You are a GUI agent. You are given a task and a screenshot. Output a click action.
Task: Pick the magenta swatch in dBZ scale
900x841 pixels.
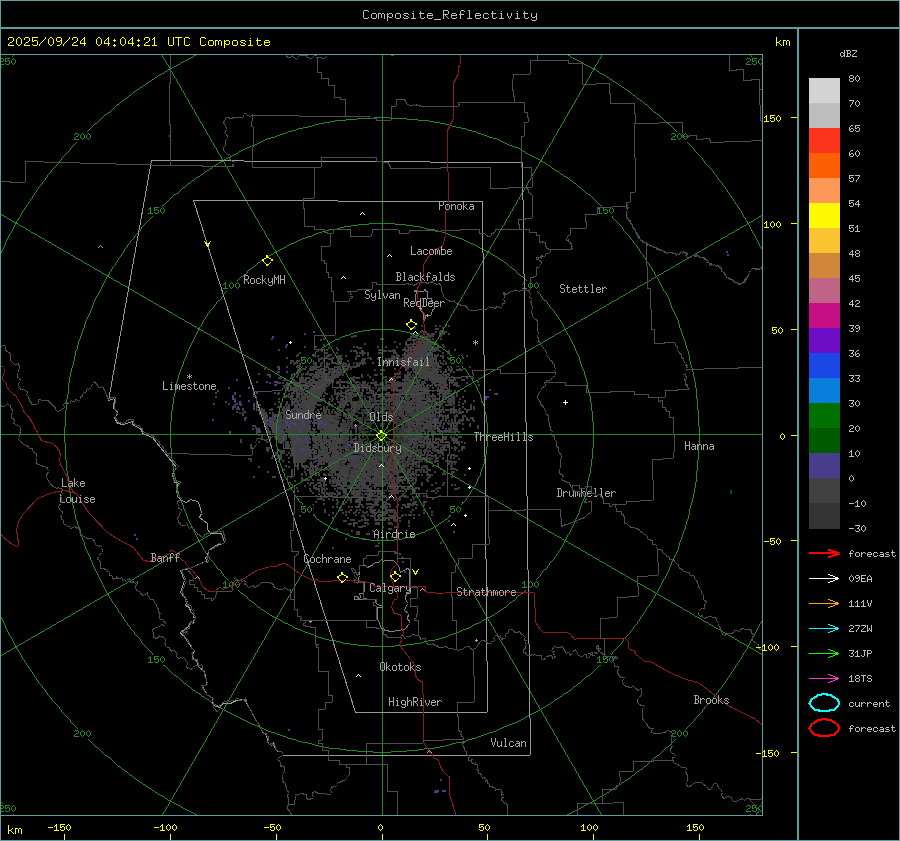(824, 315)
